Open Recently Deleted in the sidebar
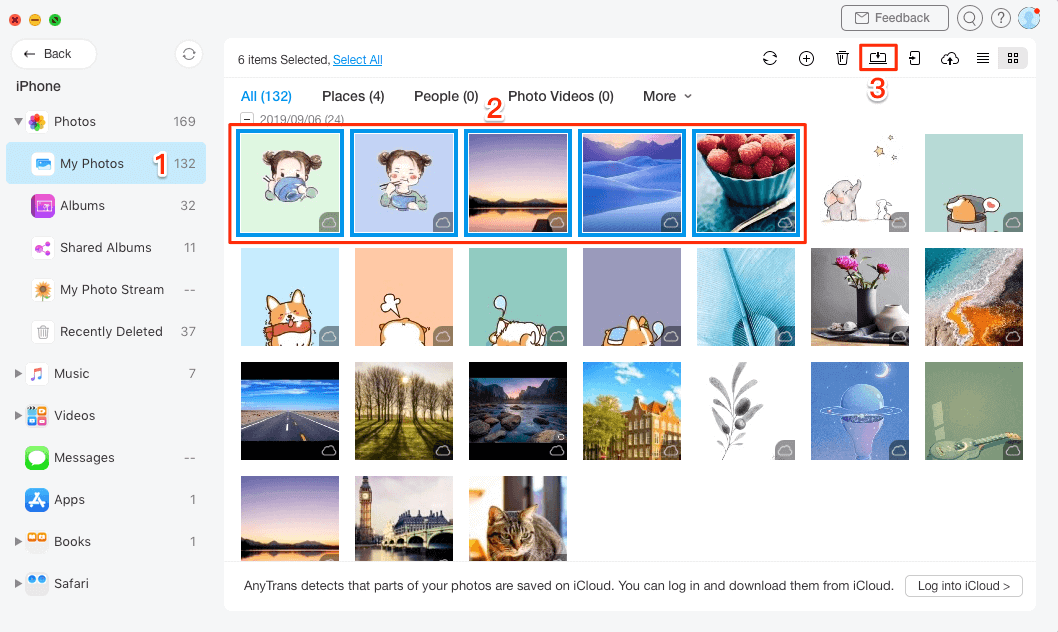This screenshot has height=632, width=1058. click(x=110, y=332)
